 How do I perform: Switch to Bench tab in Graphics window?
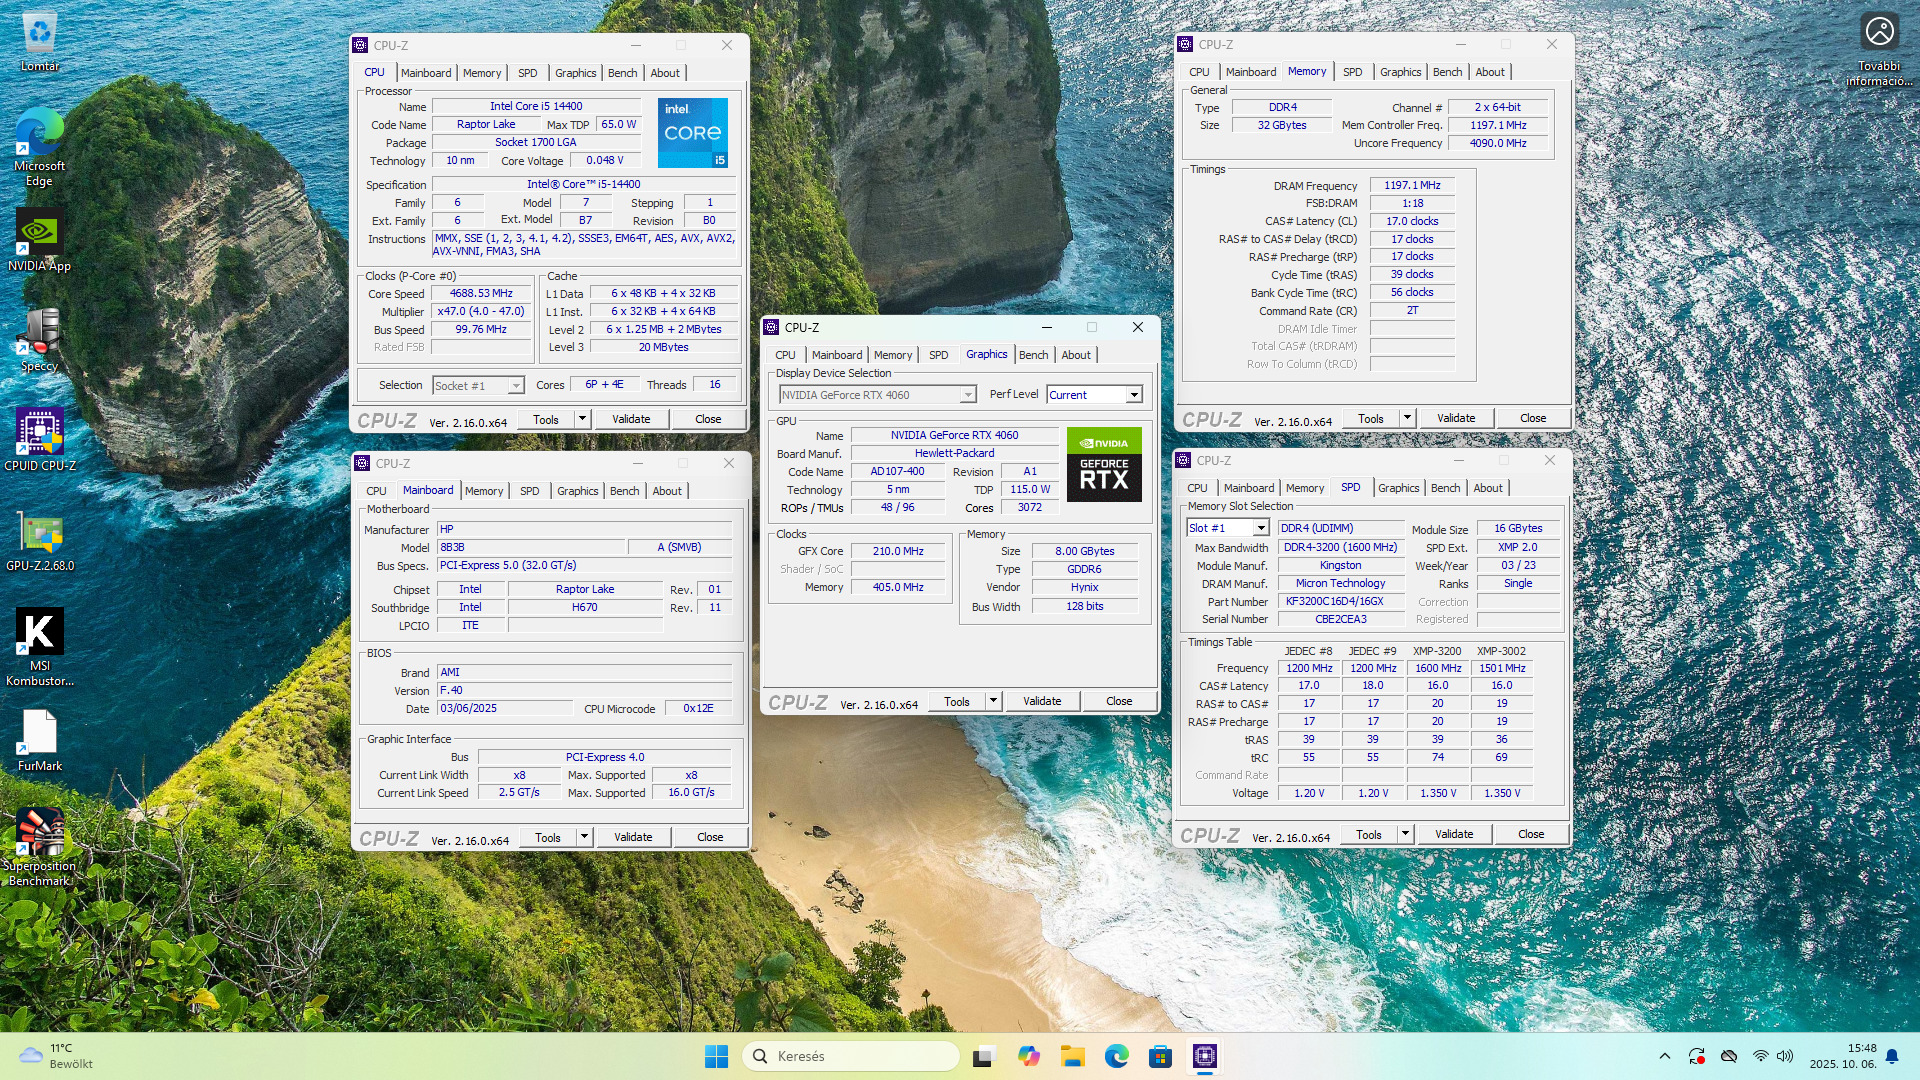(x=1033, y=355)
